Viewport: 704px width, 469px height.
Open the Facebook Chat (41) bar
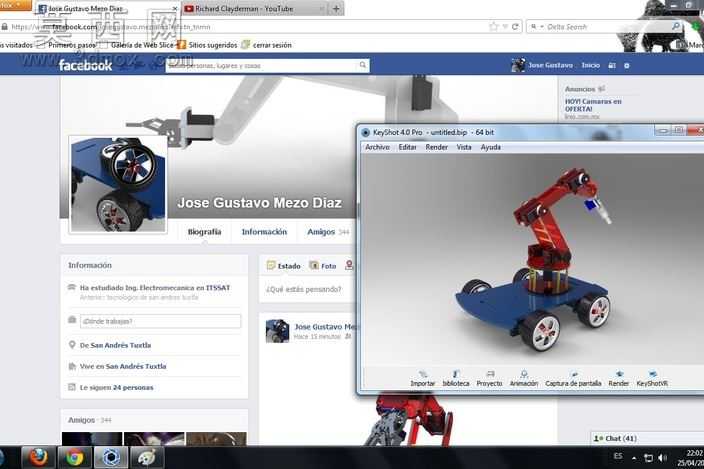coord(647,438)
